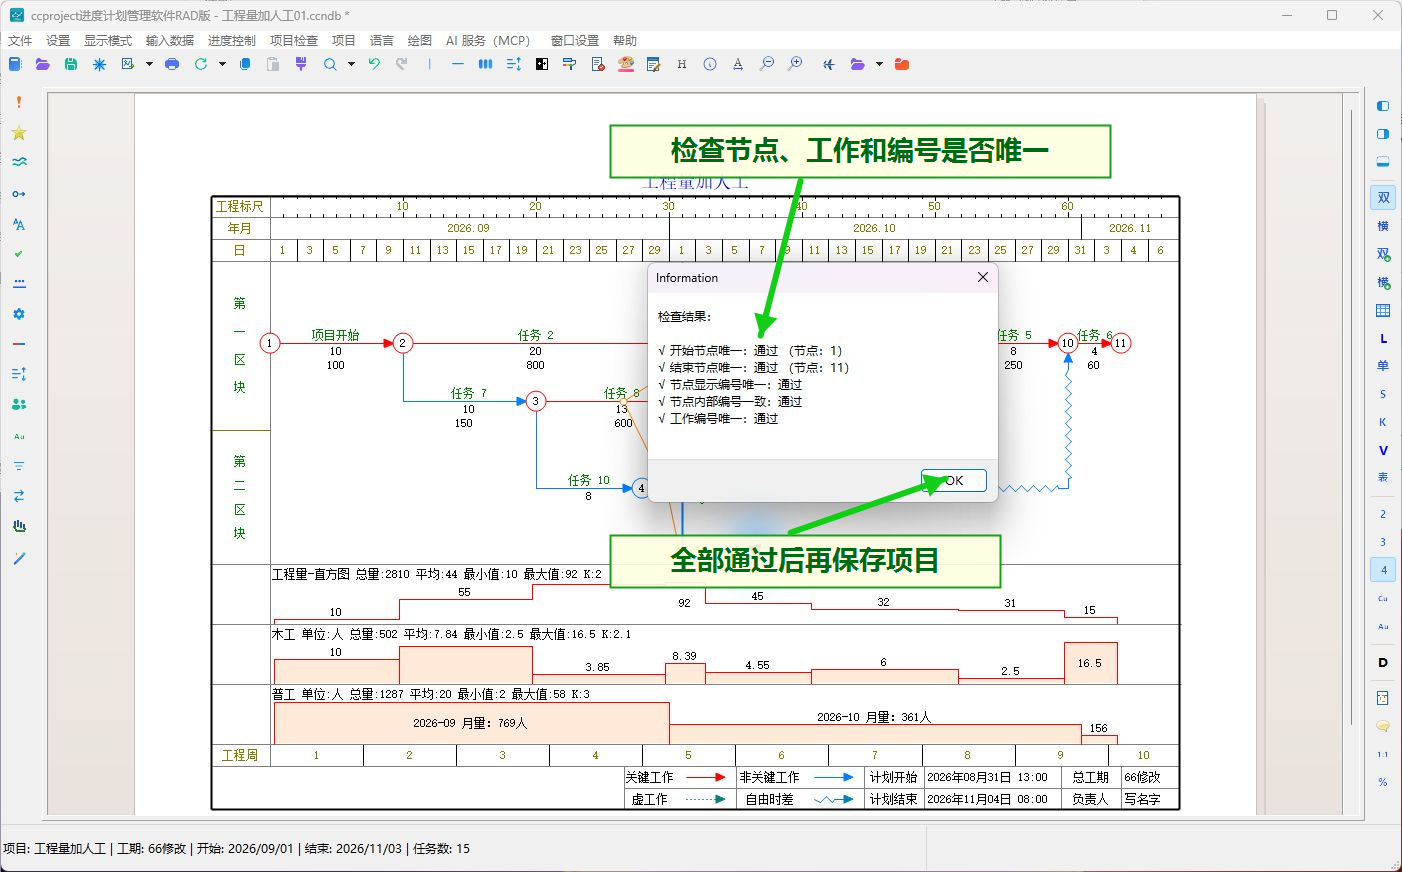1402x872 pixels.
Task: Open the 项目检查 menu
Action: click(294, 41)
